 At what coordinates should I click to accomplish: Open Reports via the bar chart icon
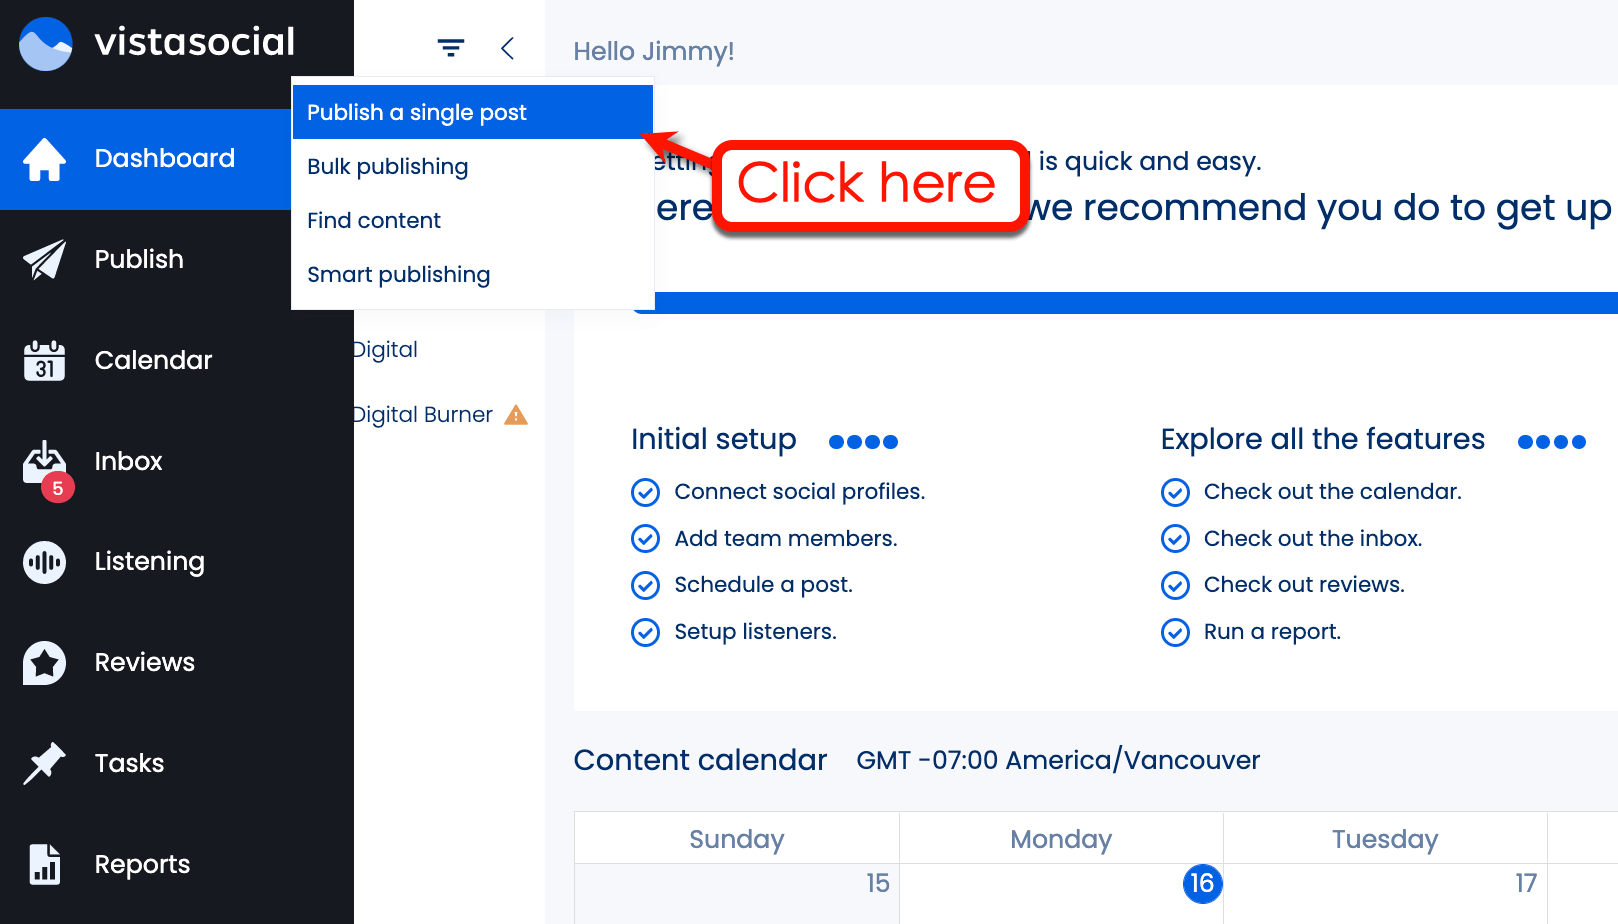44,864
